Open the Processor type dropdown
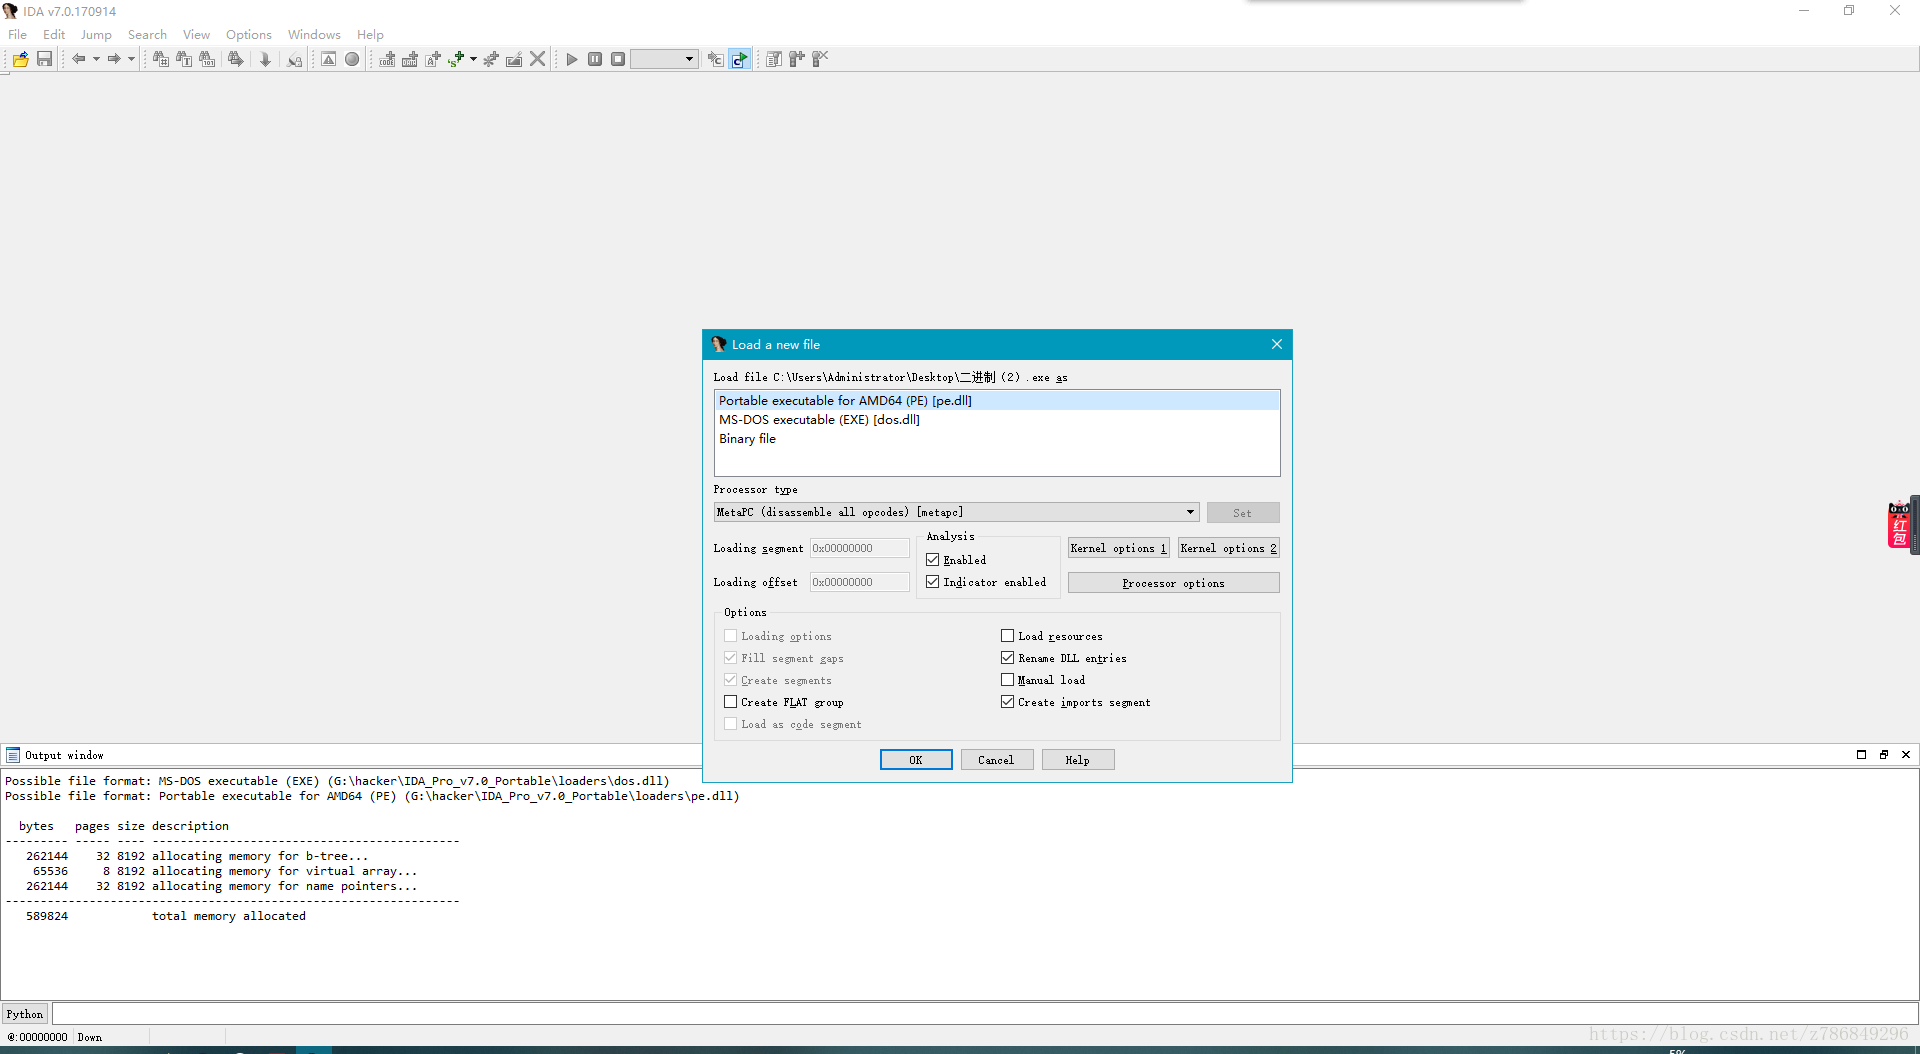The height and width of the screenshot is (1054, 1920). [956, 512]
